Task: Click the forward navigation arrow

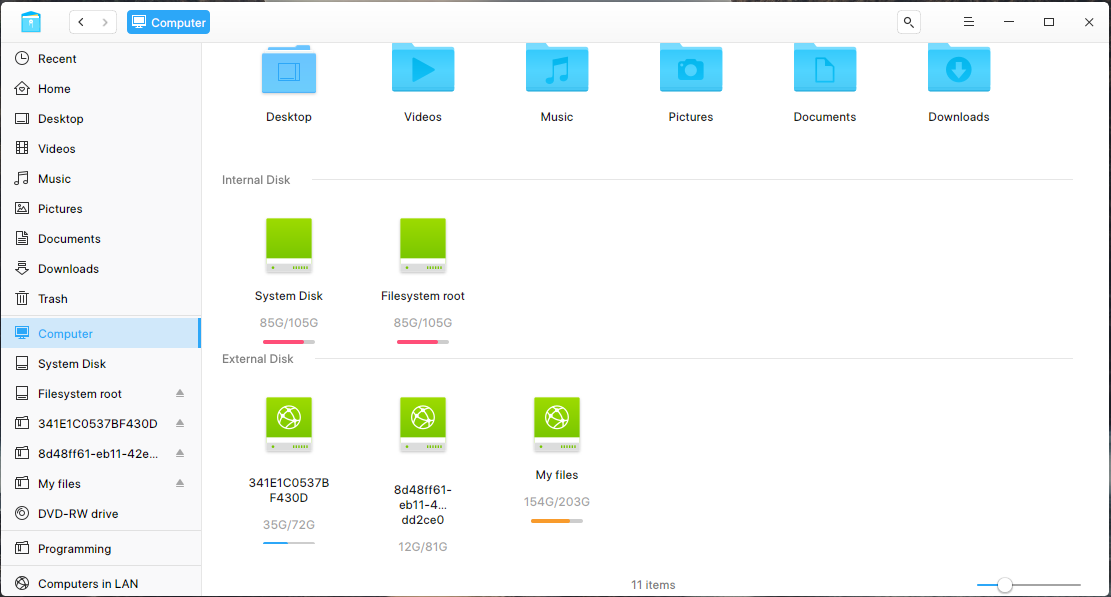Action: click(x=105, y=21)
